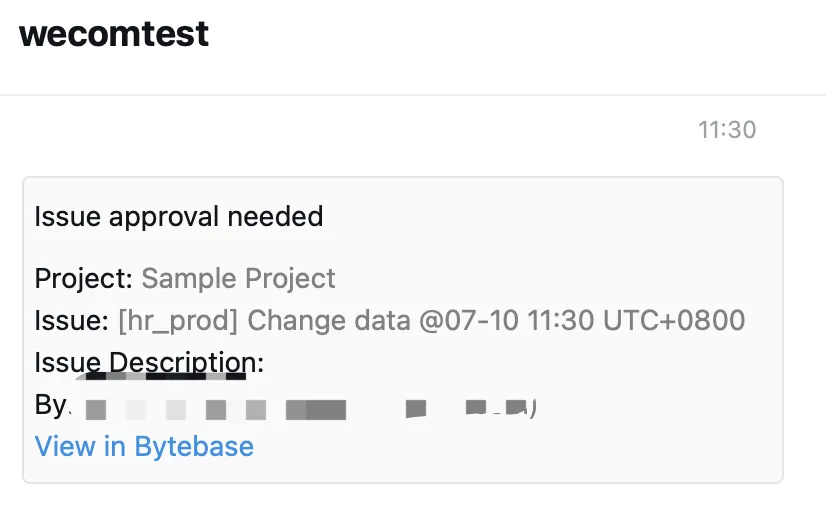Open the View in Bytebase link

tap(144, 446)
